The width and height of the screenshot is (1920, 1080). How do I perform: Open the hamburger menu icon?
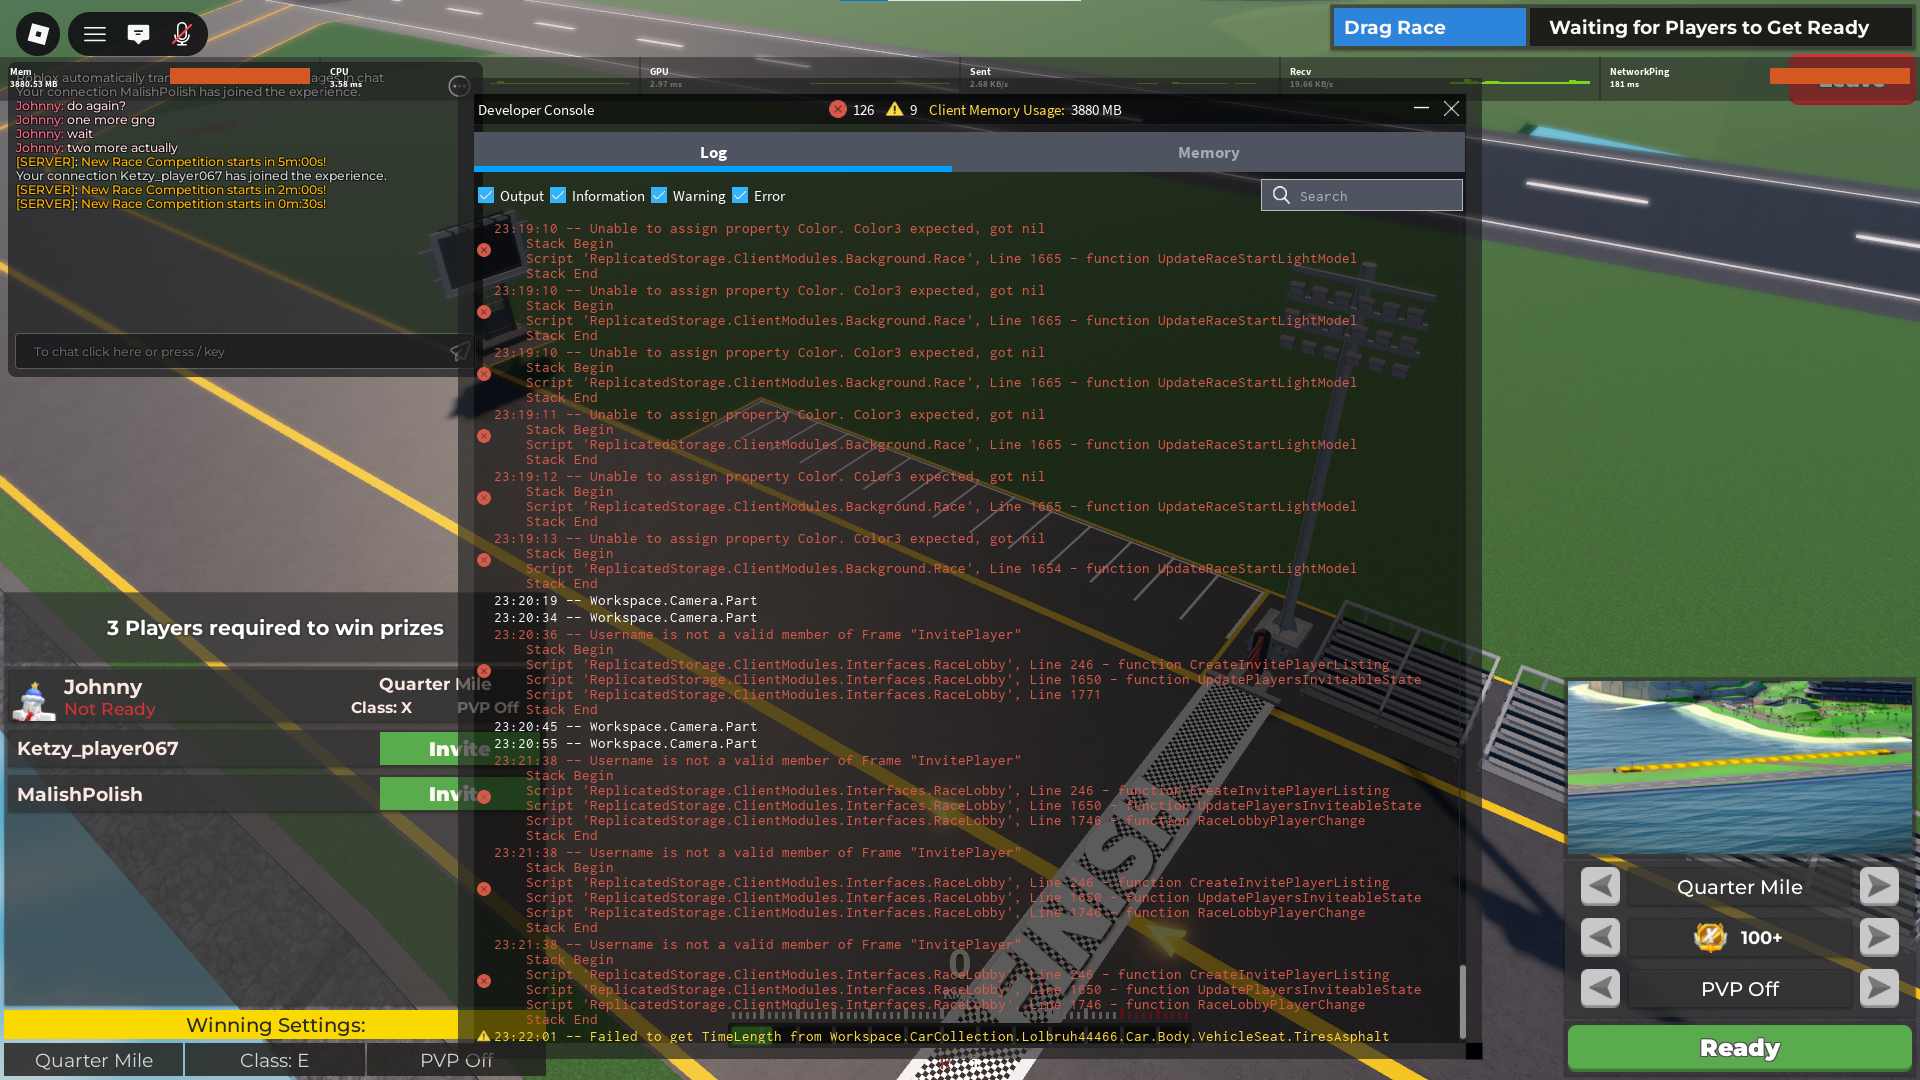pos(95,34)
